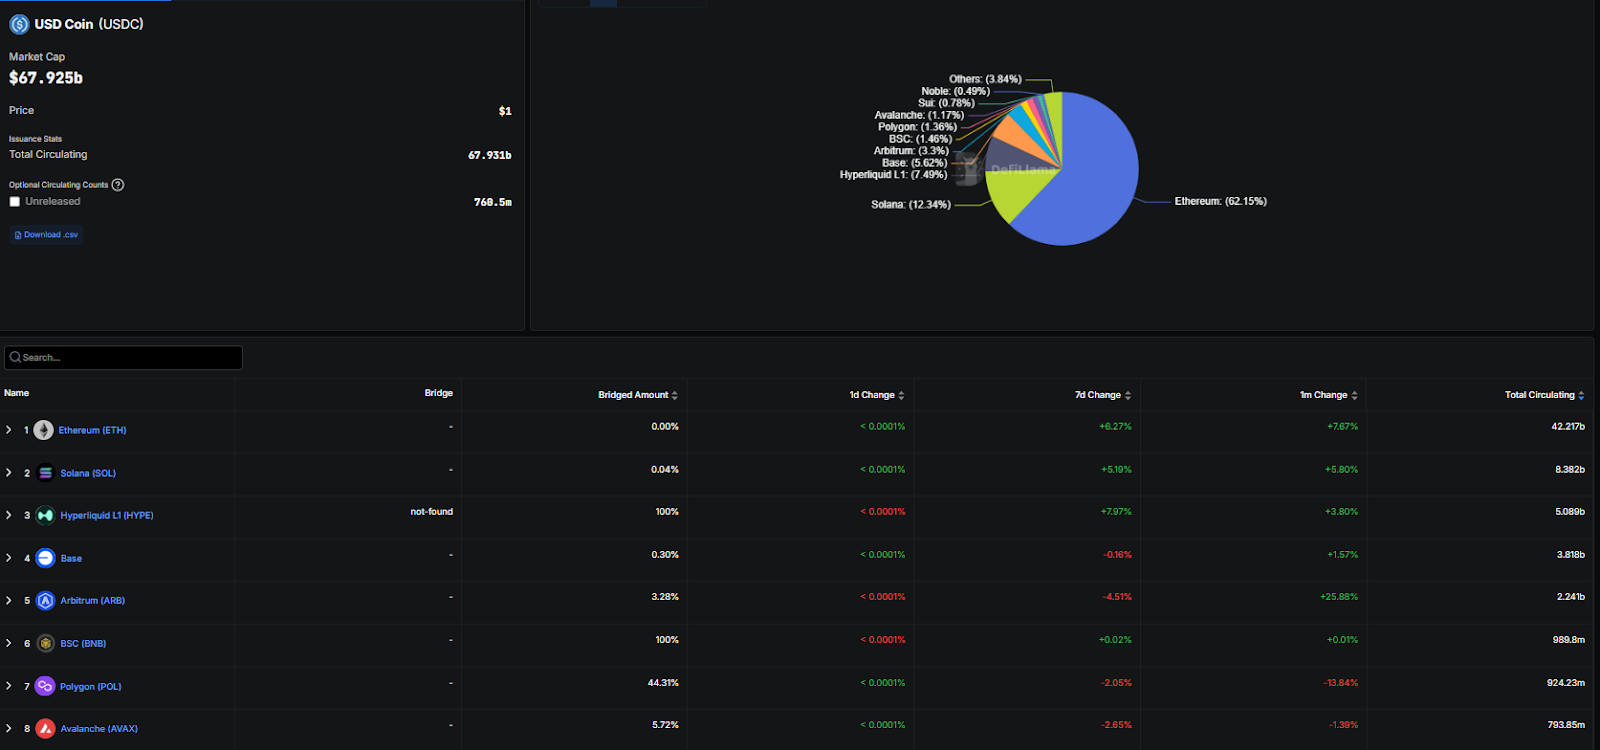Expand the Ethereum row chevron
The image size is (1600, 750).
click(x=9, y=430)
